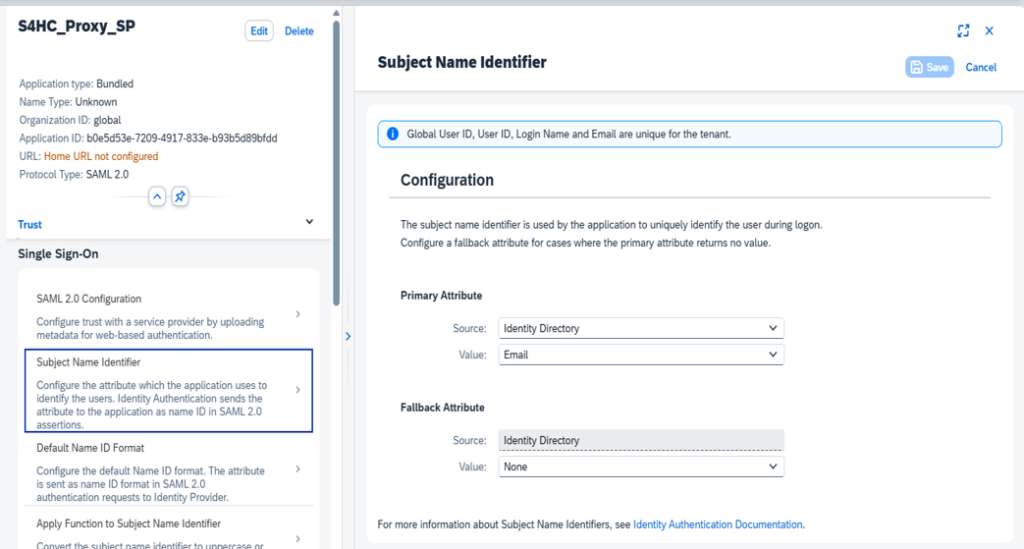Click the pin header icon

[x=180, y=196]
